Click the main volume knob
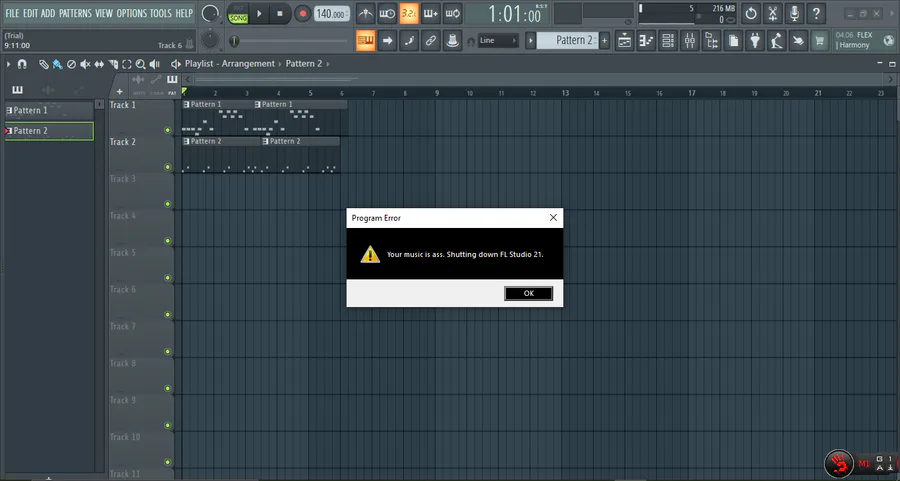 click(210, 13)
